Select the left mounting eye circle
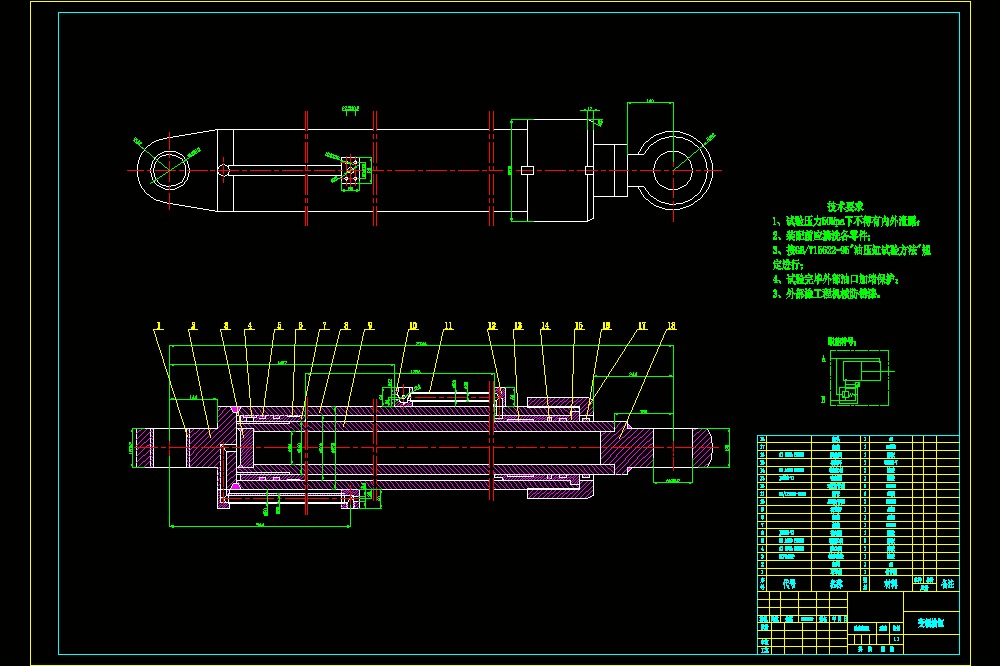 coord(170,170)
